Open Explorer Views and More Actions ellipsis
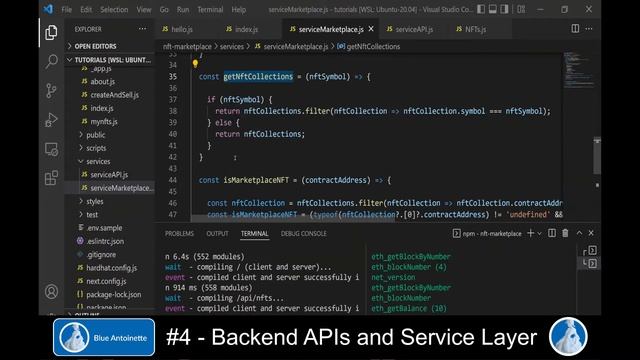The height and width of the screenshot is (360, 640). click(142, 29)
